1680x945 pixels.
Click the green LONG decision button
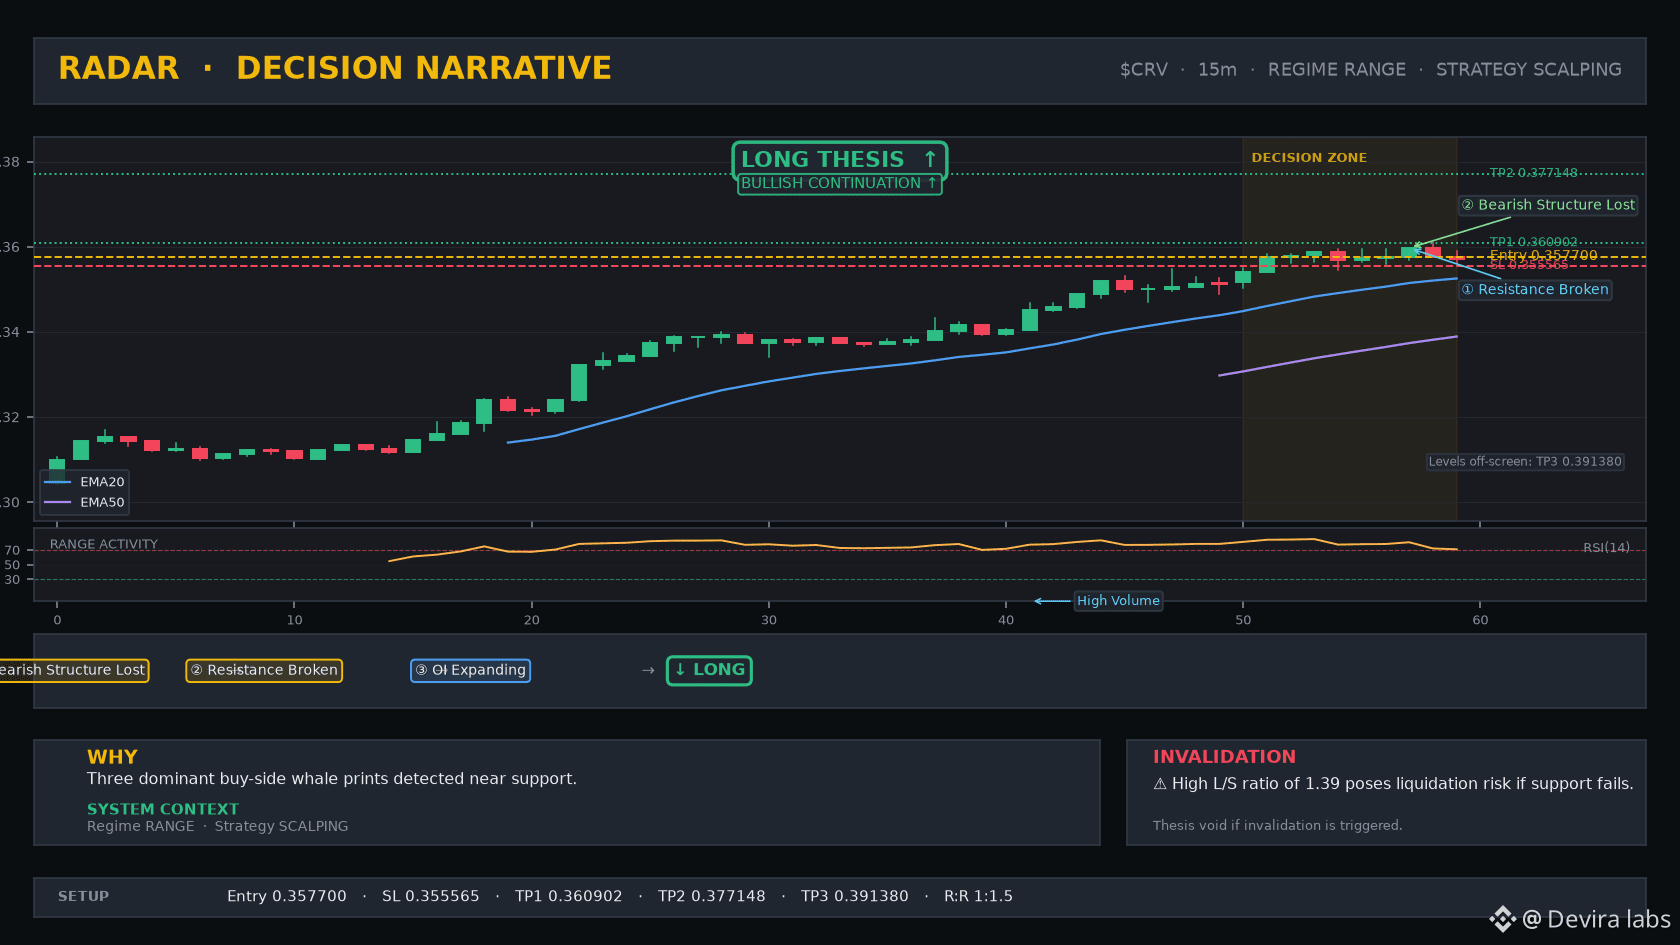coord(709,670)
